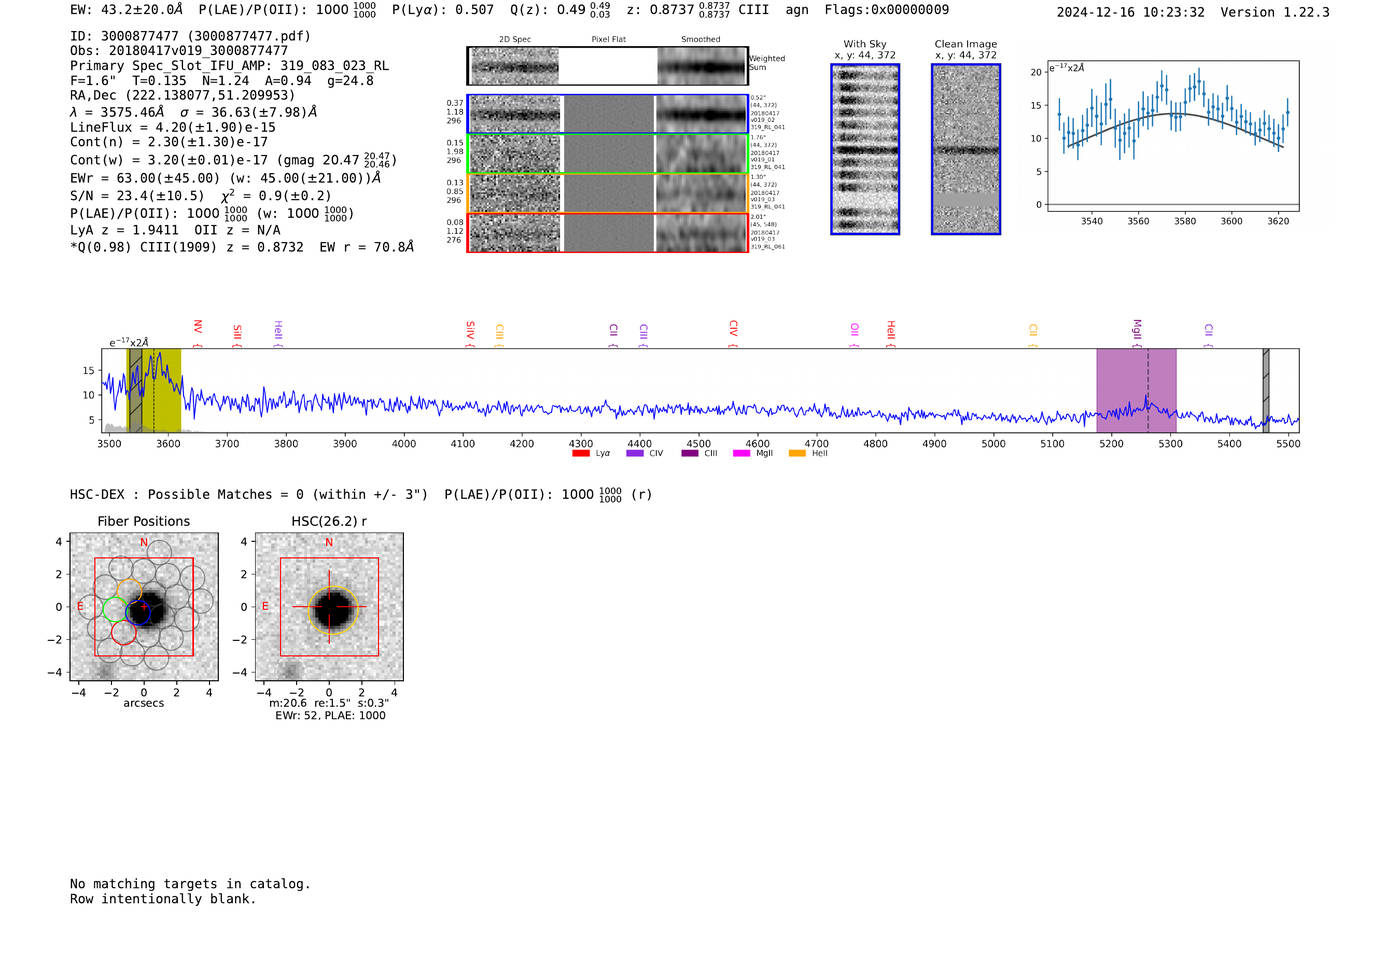Image resolution: width=1400 pixels, height=953 pixels.
Task: Select the magenta MgII legend swatch
Action: pyautogui.click(x=741, y=454)
